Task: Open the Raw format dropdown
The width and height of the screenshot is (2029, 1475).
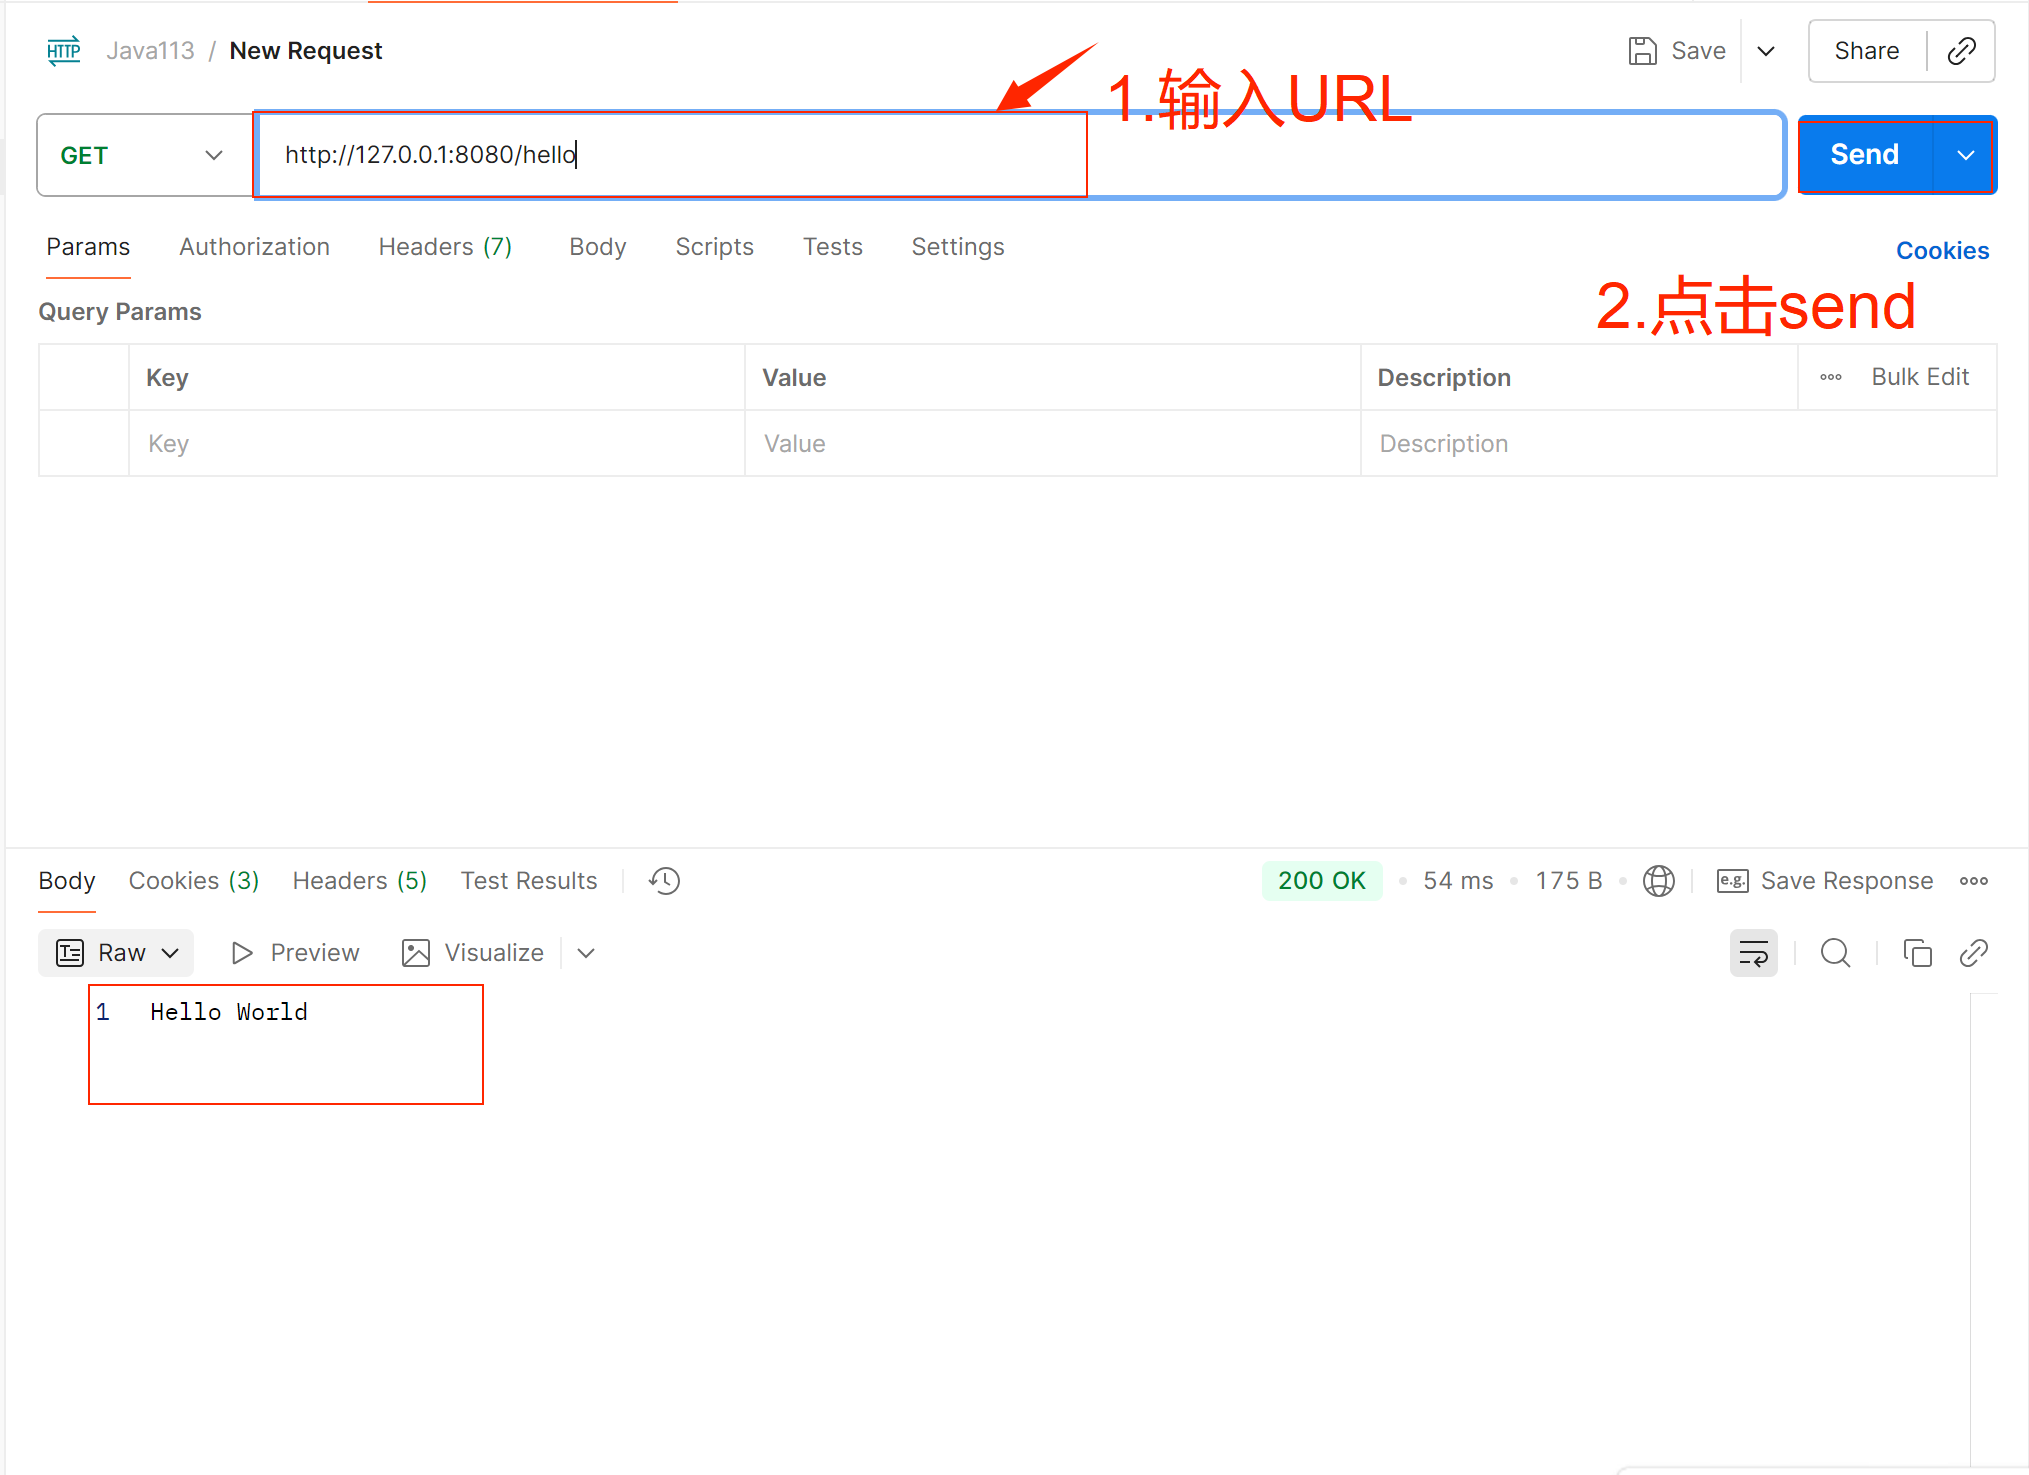Action: point(117,953)
